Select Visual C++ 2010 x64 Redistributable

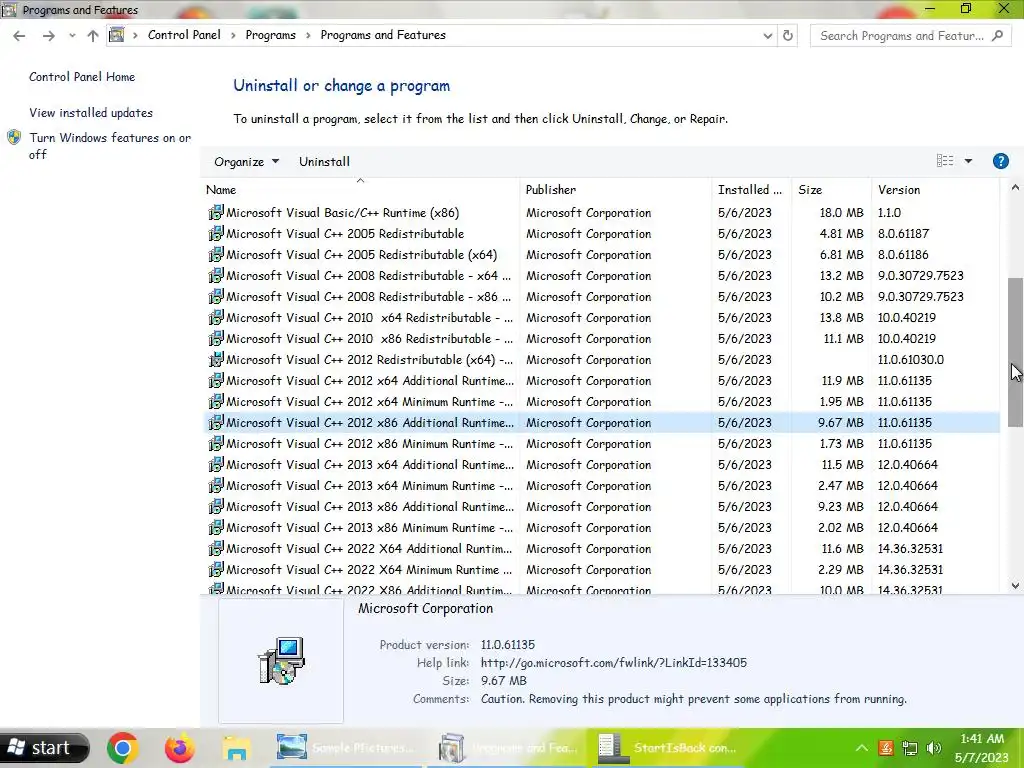601,318
